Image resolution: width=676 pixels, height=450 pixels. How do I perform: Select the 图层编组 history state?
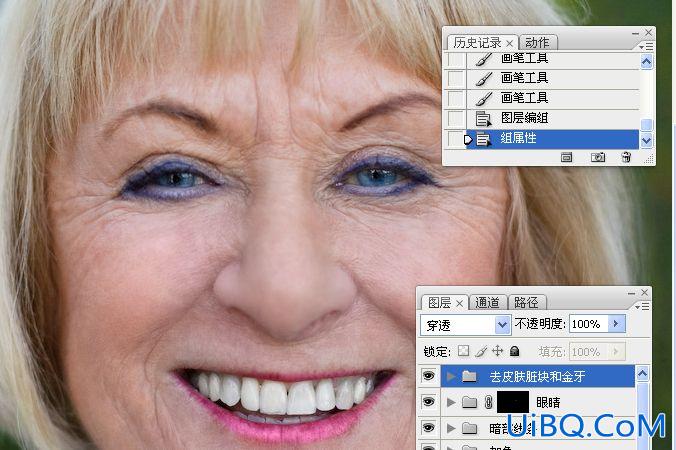pos(552,118)
